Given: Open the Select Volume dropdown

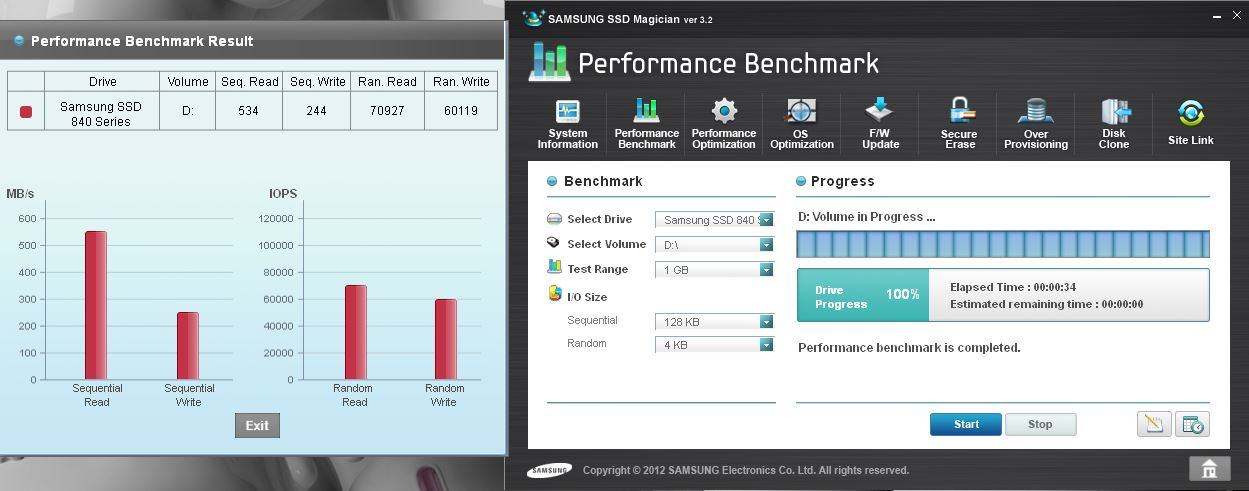Looking at the screenshot, I should pos(715,245).
